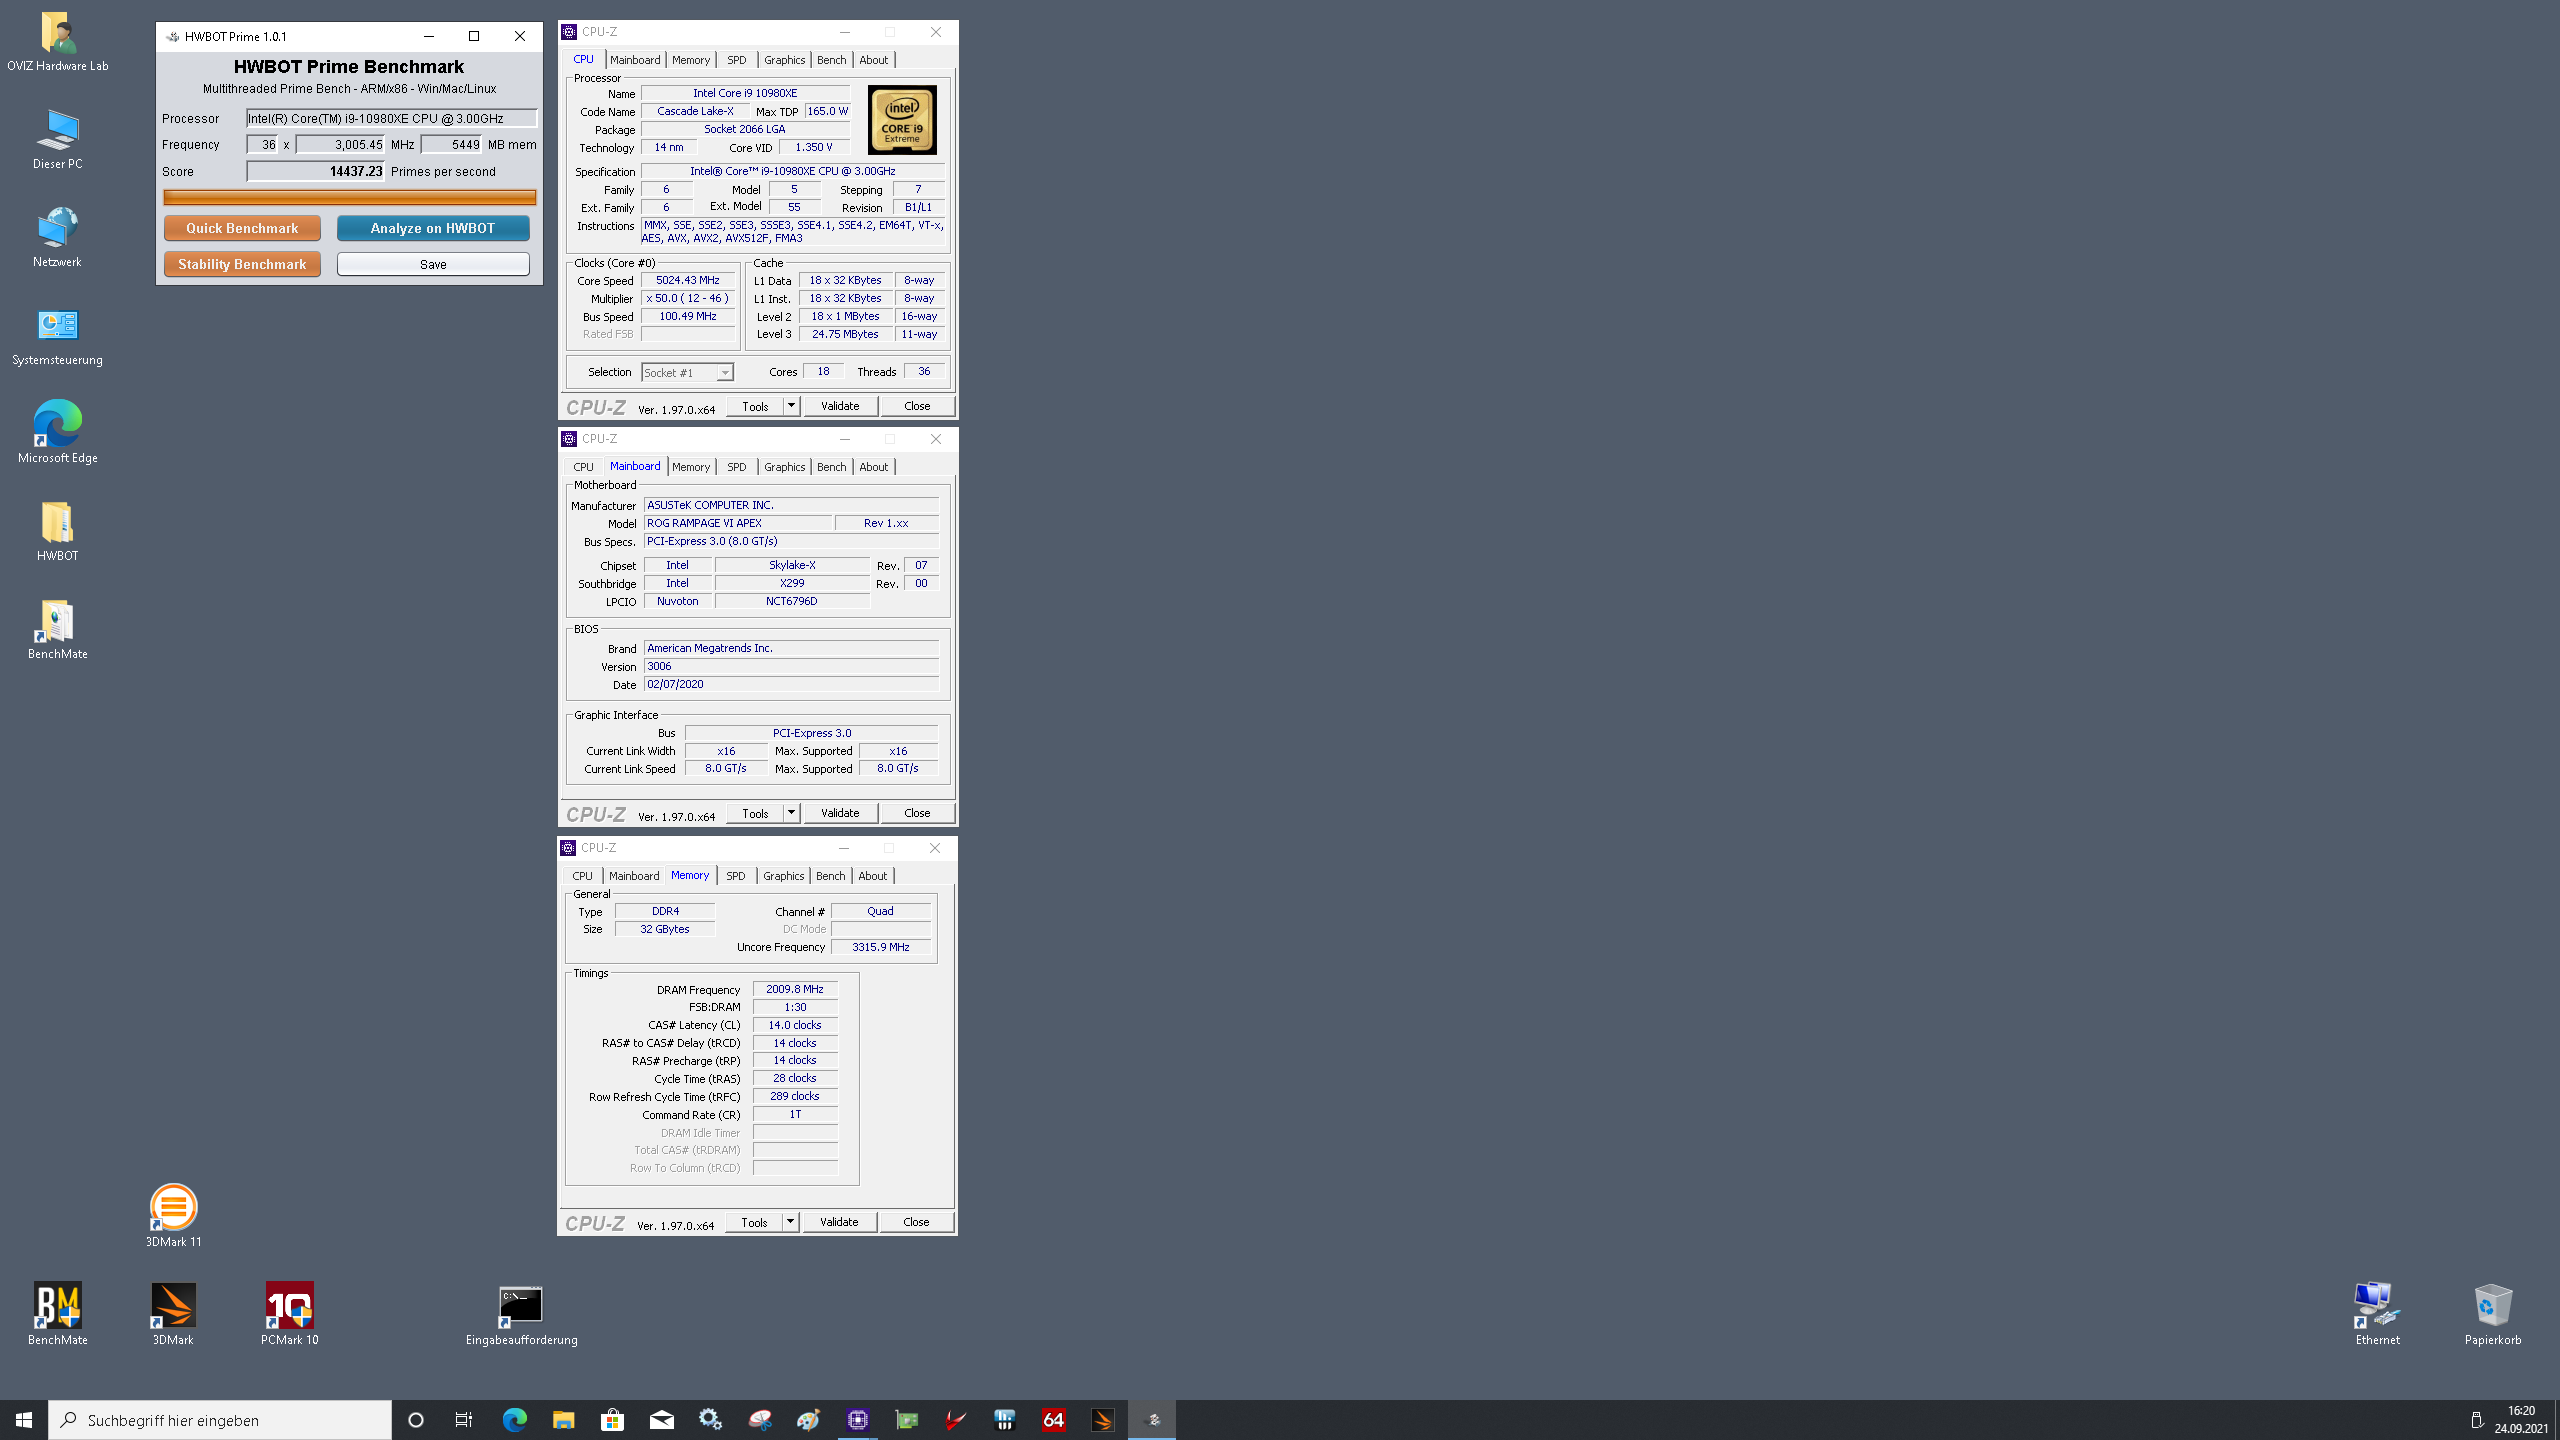Expand Tools arrow in bottom CPU-Z
This screenshot has height=1440, width=2560.
(x=790, y=1222)
